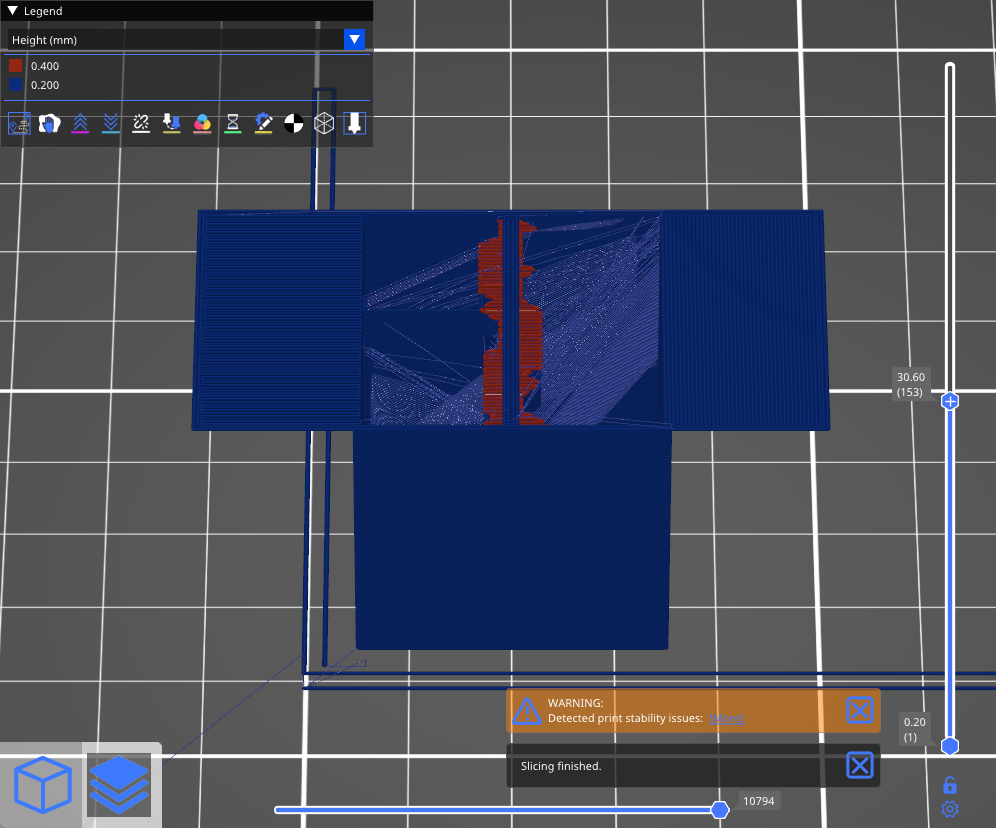996x828 pixels.
Task: Click the padlock to lock the vertical slider
Action: tap(950, 785)
